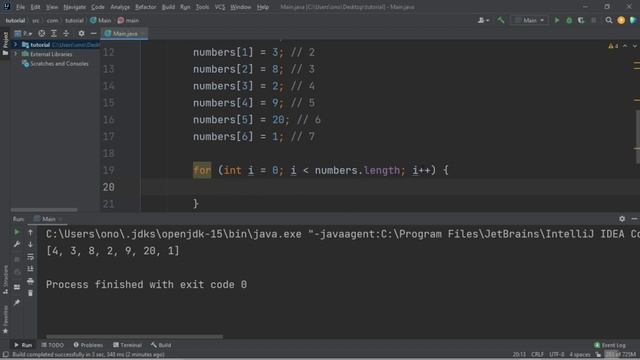The height and width of the screenshot is (360, 640).
Task: Open the JetBrains Toolbox icon at toolbar end
Action: tap(633, 20)
